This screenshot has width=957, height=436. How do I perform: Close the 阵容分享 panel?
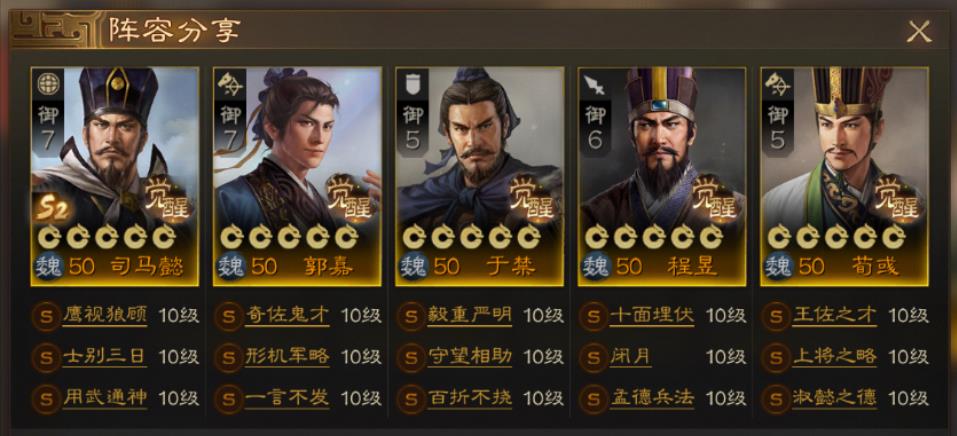[919, 31]
